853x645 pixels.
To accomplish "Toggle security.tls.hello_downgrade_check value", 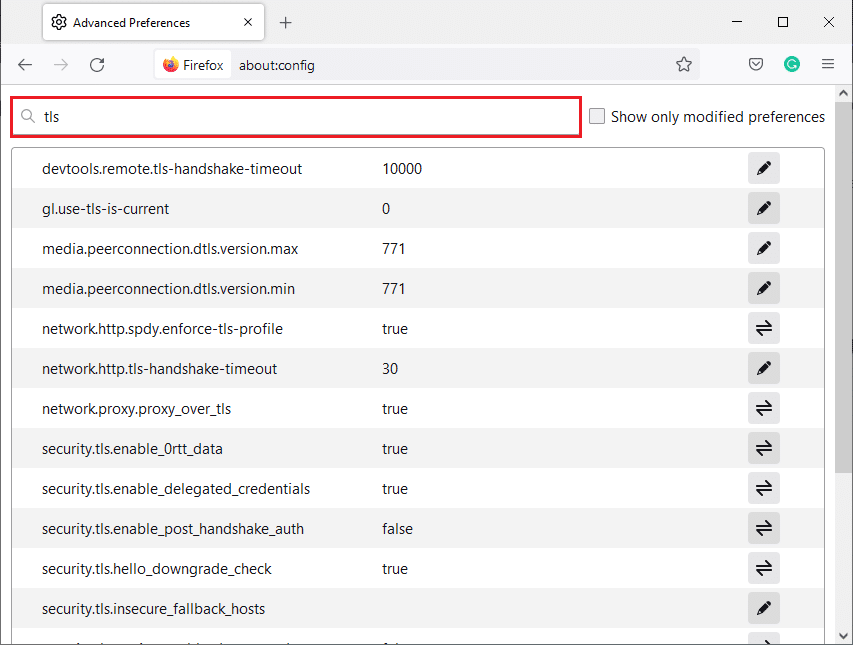I will click(x=763, y=568).
